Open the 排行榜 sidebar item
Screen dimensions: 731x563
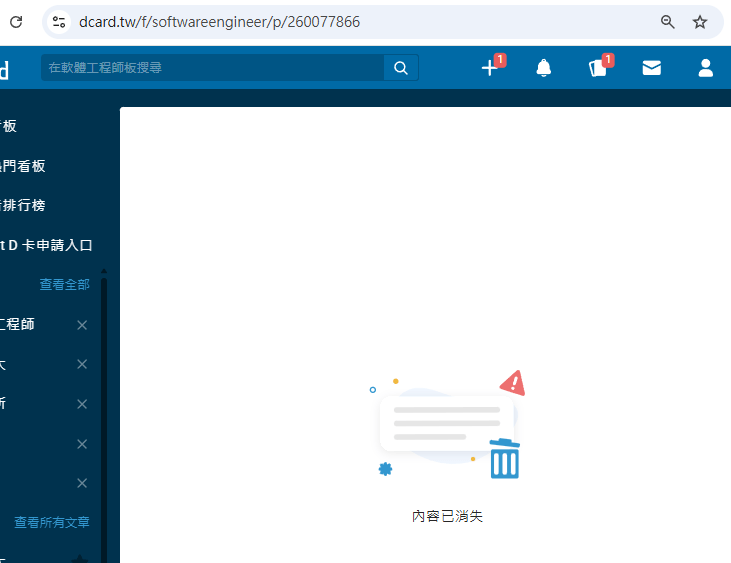(x=22, y=205)
